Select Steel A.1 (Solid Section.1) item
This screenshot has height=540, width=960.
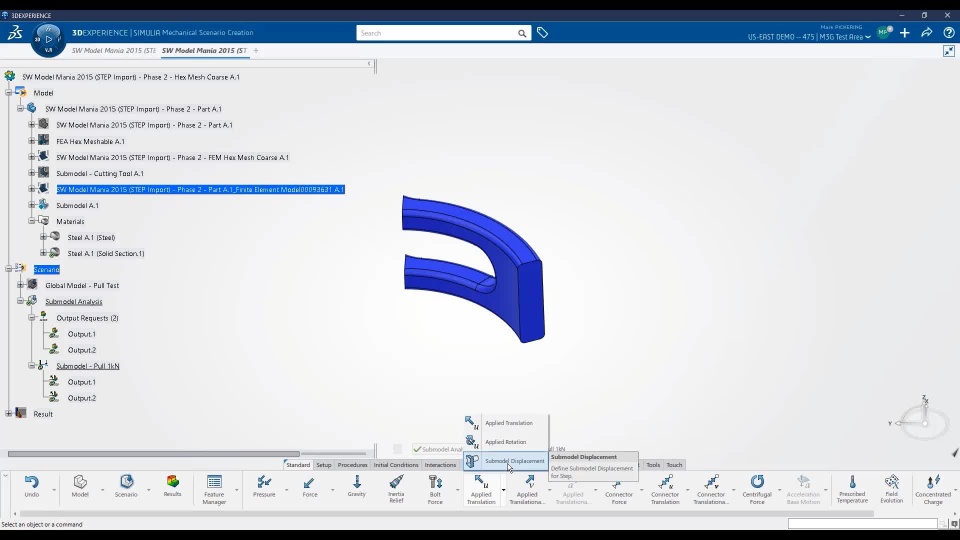(x=106, y=253)
